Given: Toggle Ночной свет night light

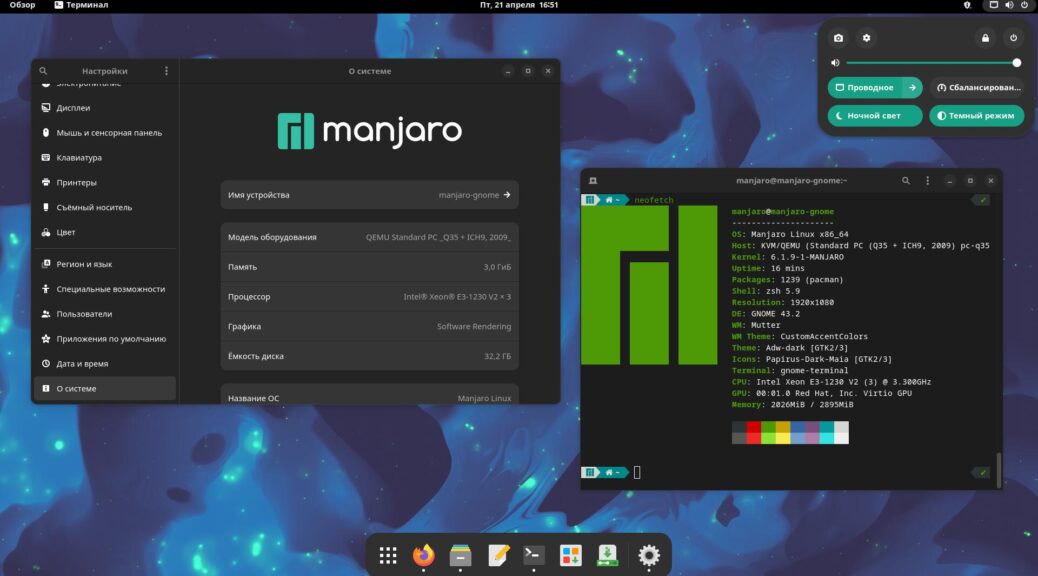Looking at the screenshot, I should pyautogui.click(x=875, y=116).
